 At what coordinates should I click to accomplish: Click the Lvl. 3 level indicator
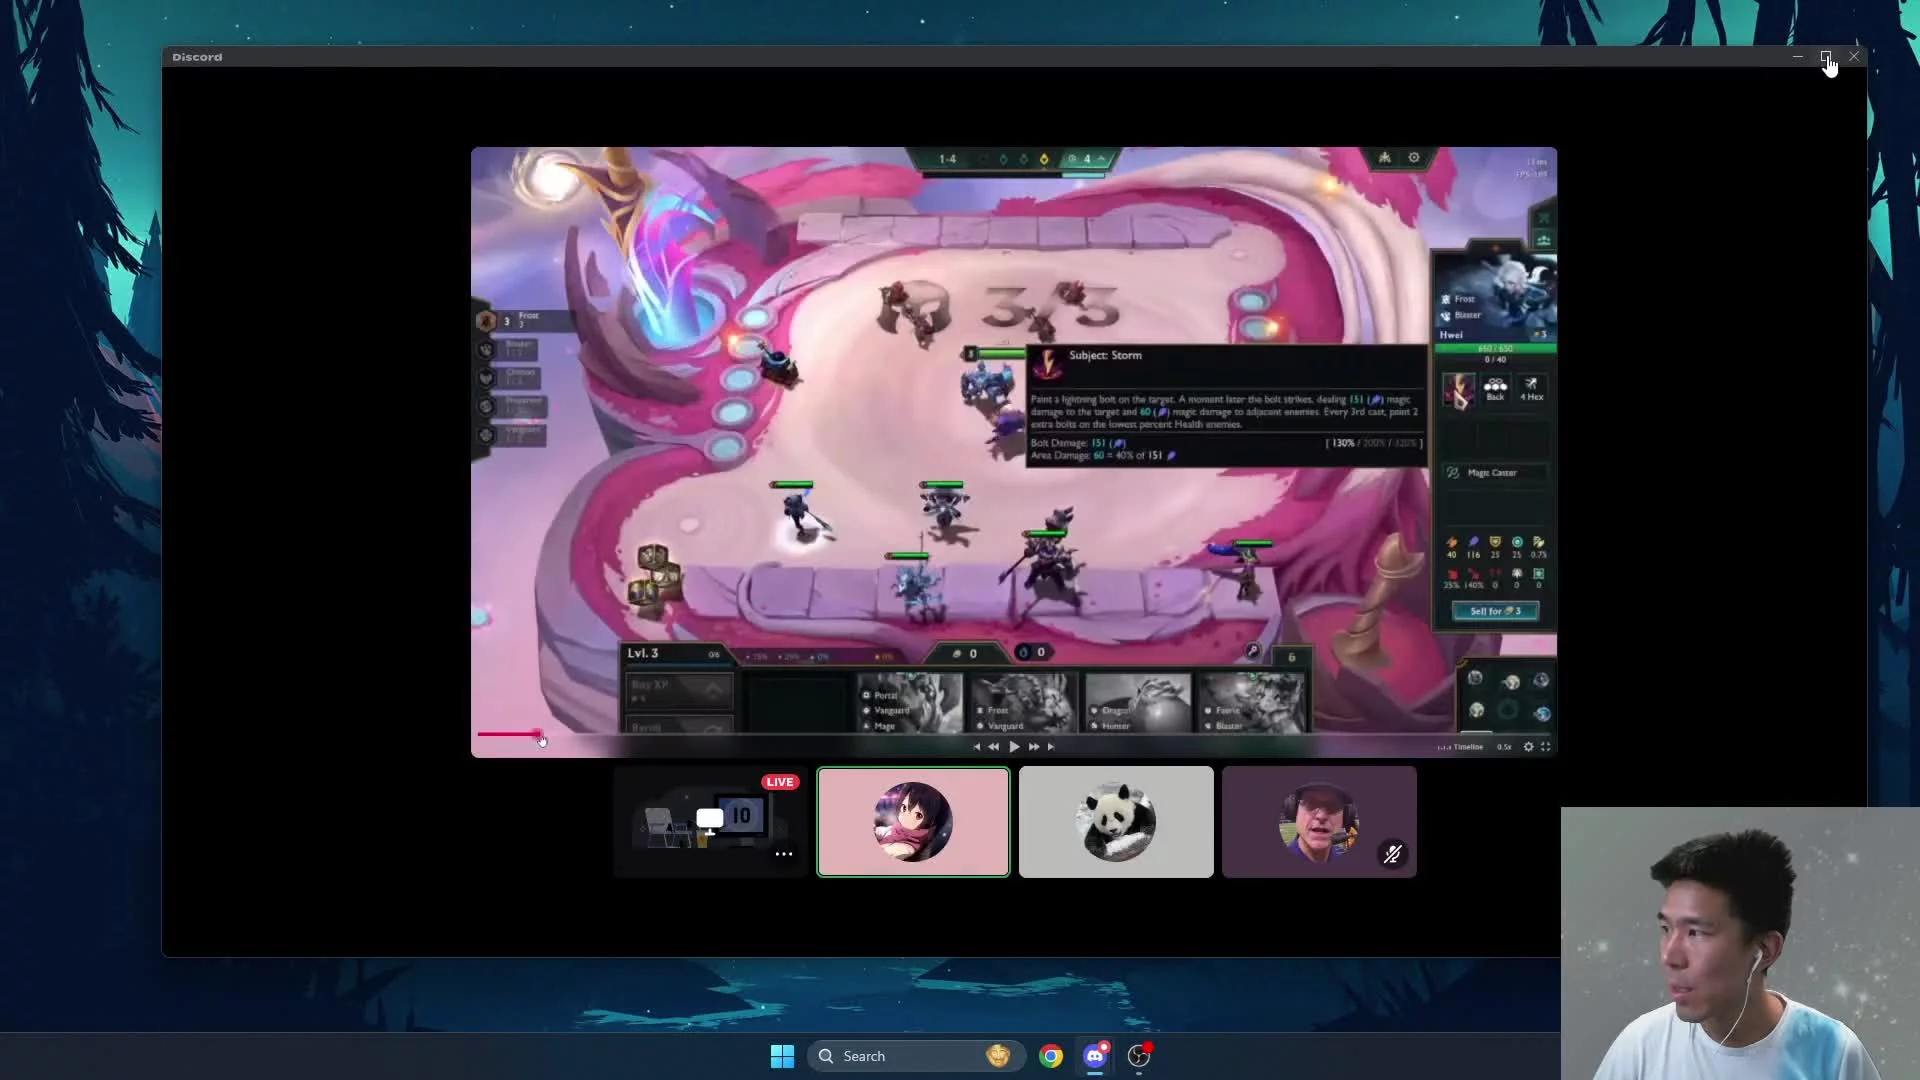click(643, 653)
